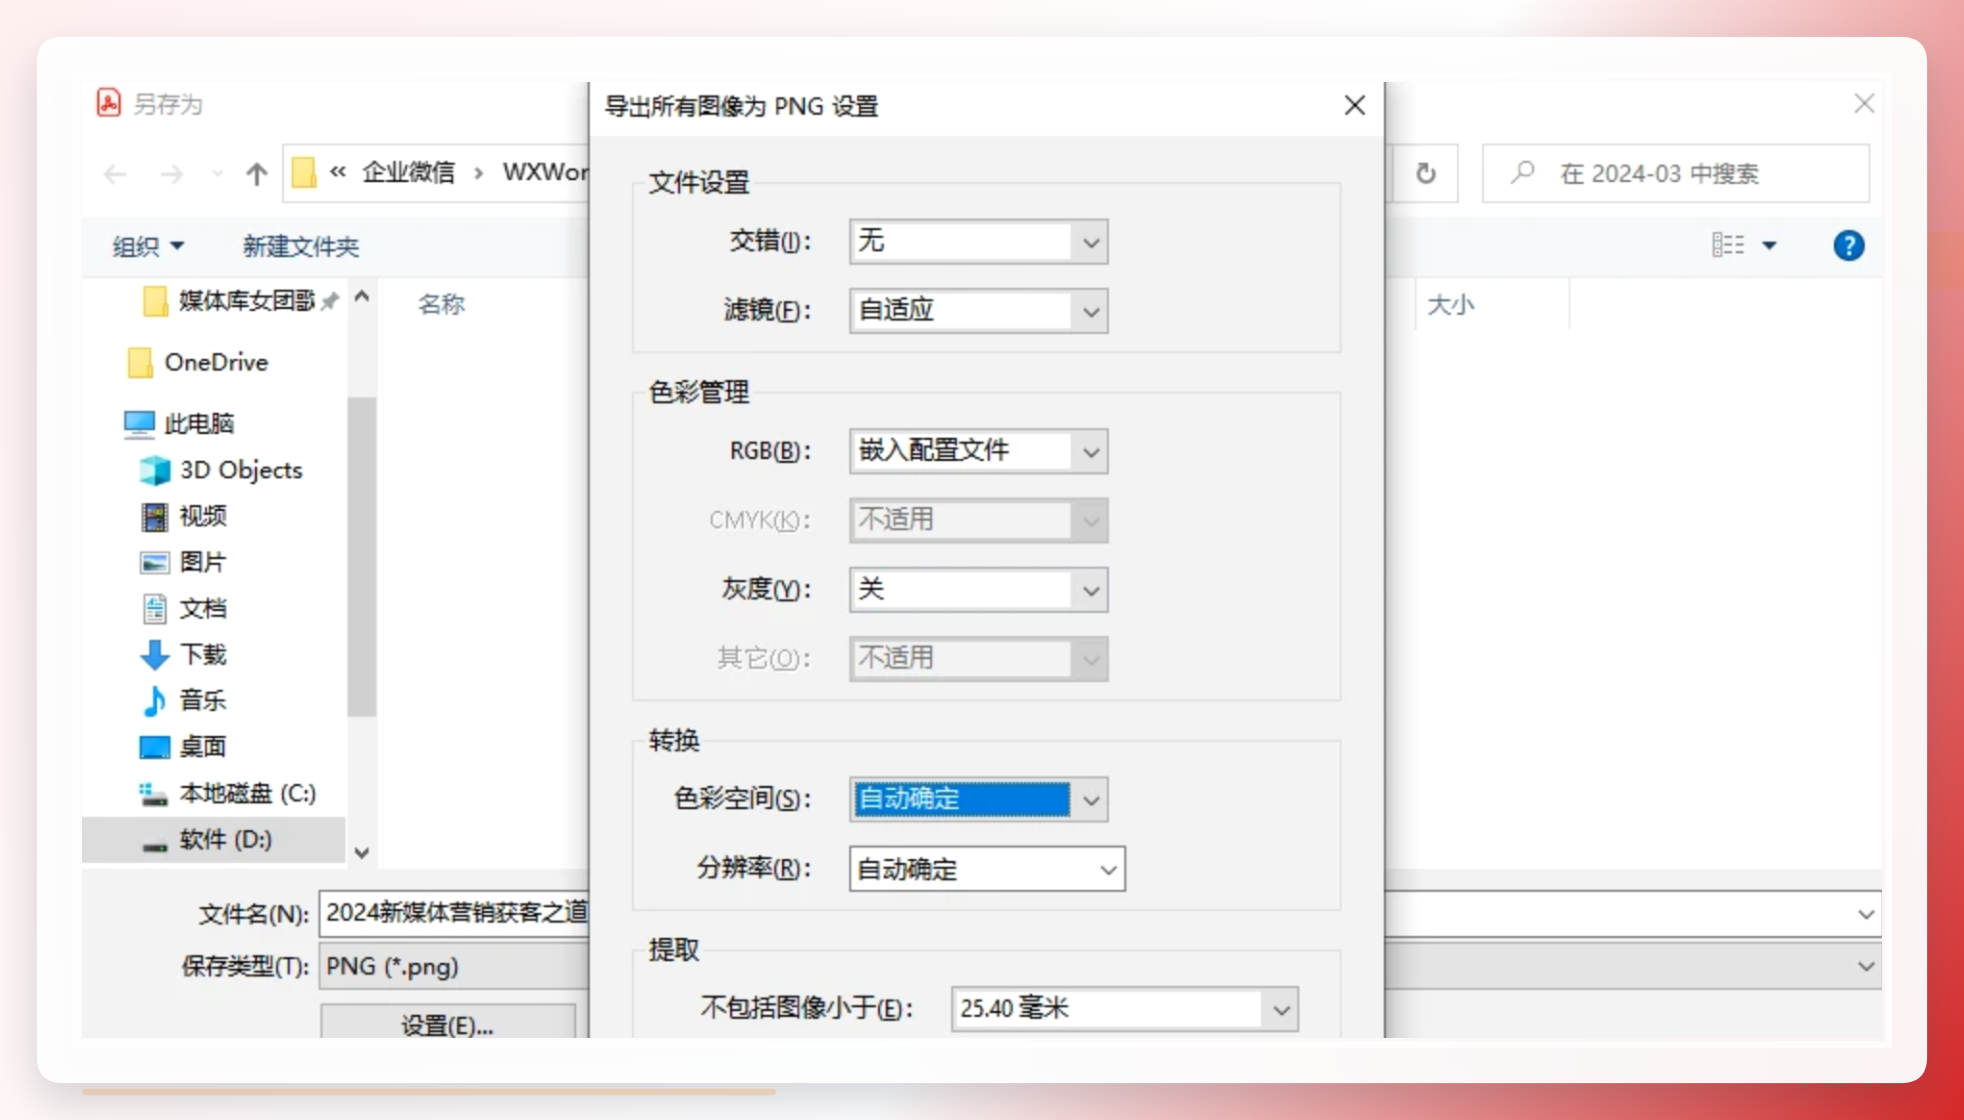1964x1120 pixels.
Task: Click the search box 在 2024-03 中搜索
Action: point(1676,174)
